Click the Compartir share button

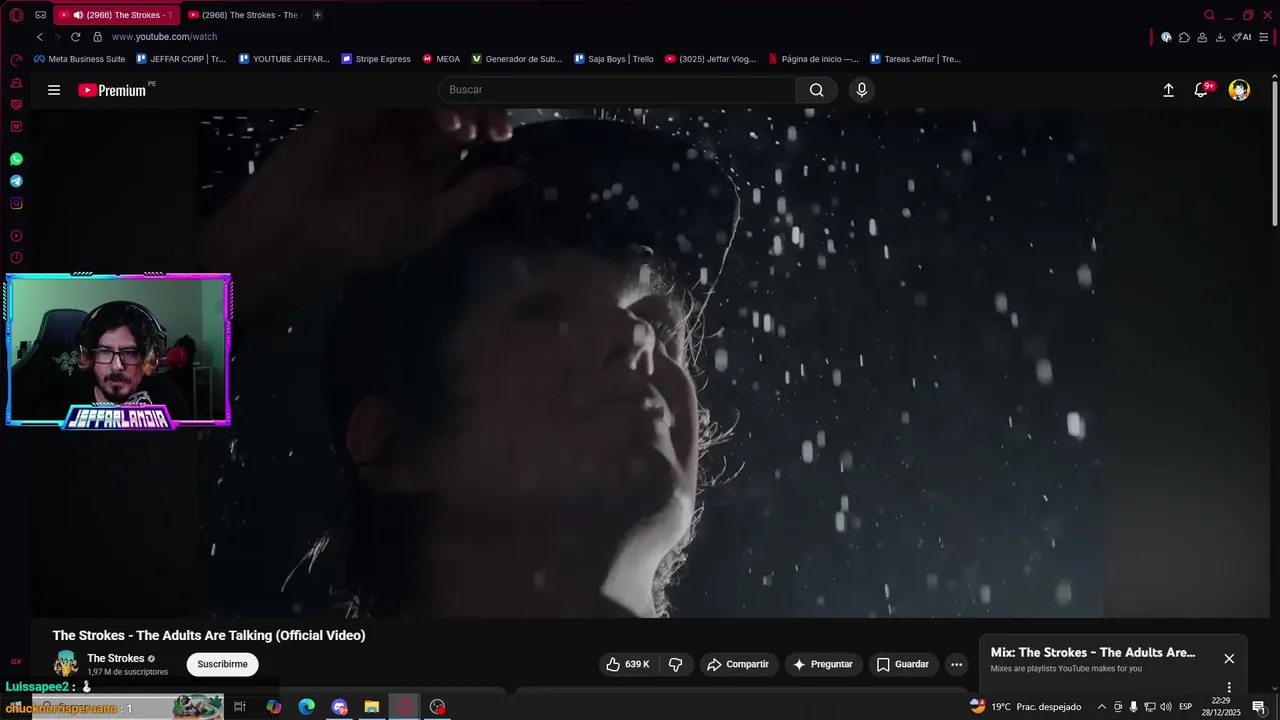click(738, 664)
